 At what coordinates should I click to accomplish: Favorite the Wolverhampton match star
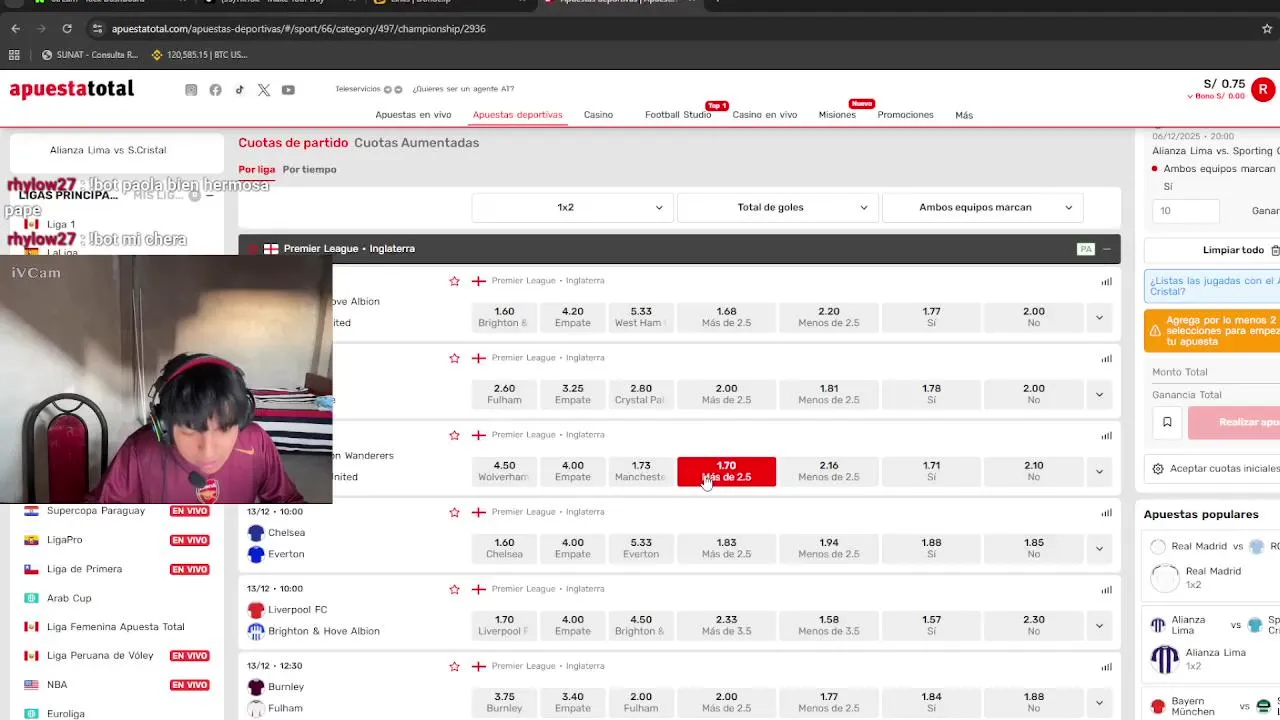click(454, 435)
